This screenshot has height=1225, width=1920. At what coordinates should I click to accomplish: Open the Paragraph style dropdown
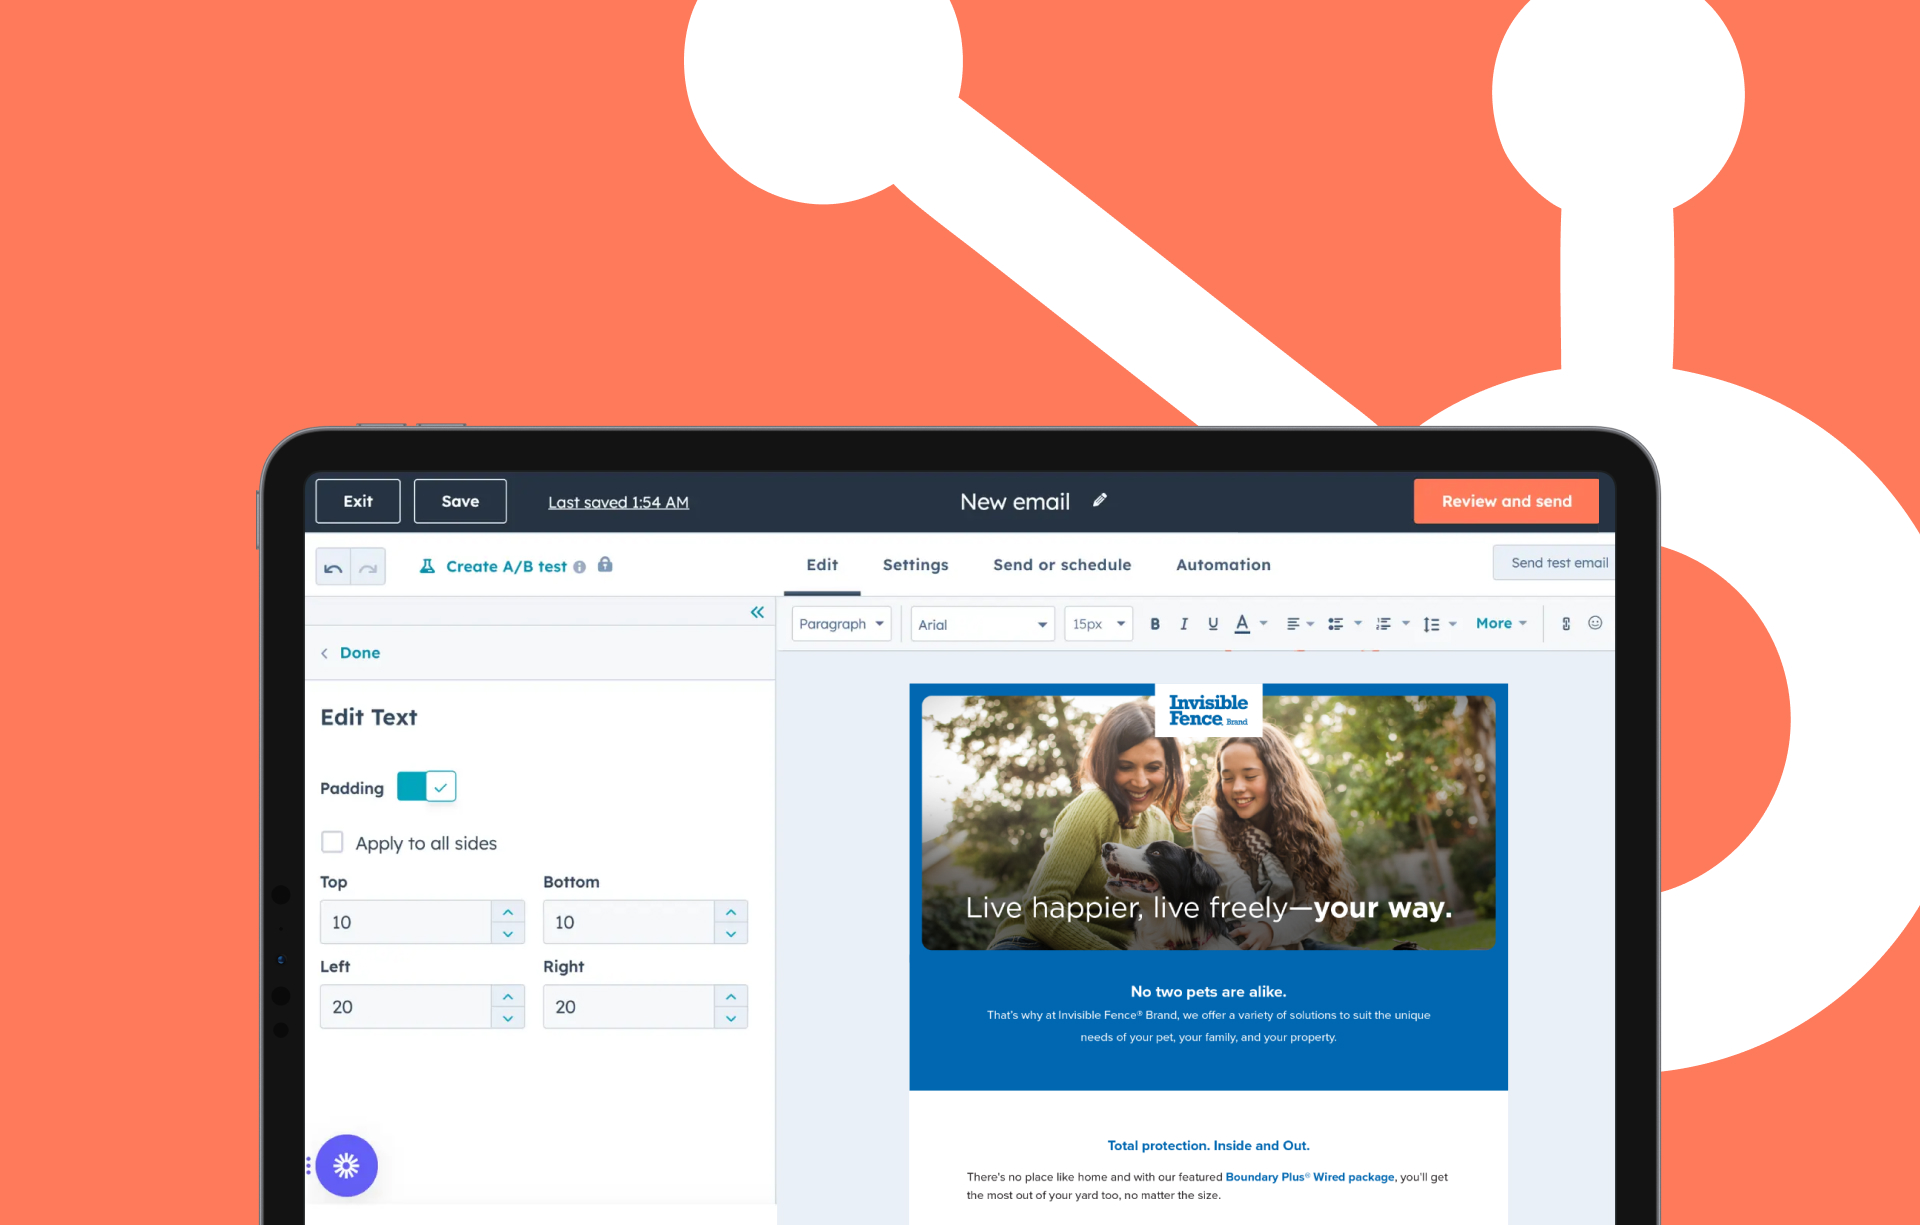click(x=841, y=624)
